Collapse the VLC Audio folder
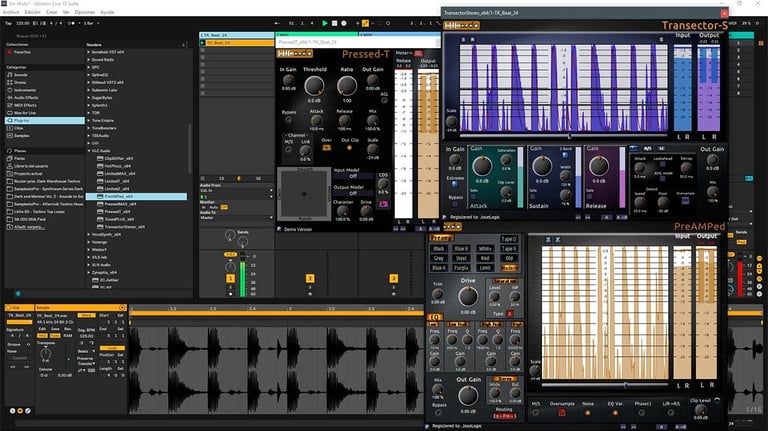The image size is (768, 431). point(88,149)
